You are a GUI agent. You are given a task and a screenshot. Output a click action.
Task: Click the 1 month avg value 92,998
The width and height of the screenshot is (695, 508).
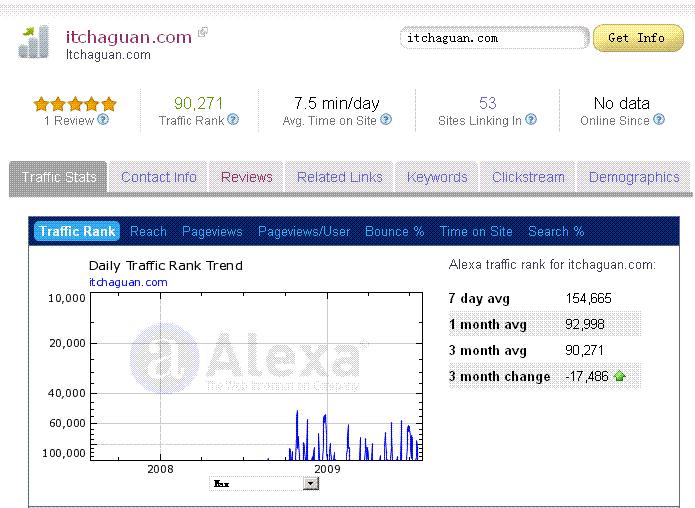tap(585, 324)
